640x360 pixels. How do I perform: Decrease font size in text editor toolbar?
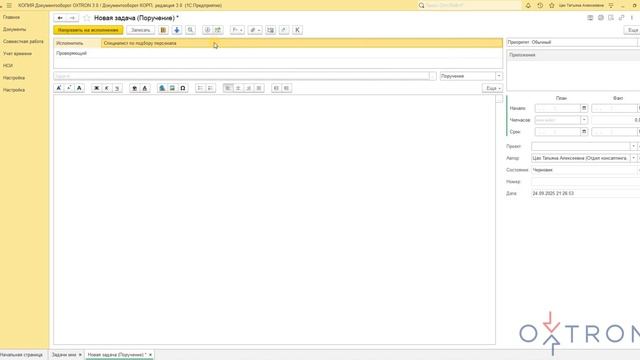(69, 88)
